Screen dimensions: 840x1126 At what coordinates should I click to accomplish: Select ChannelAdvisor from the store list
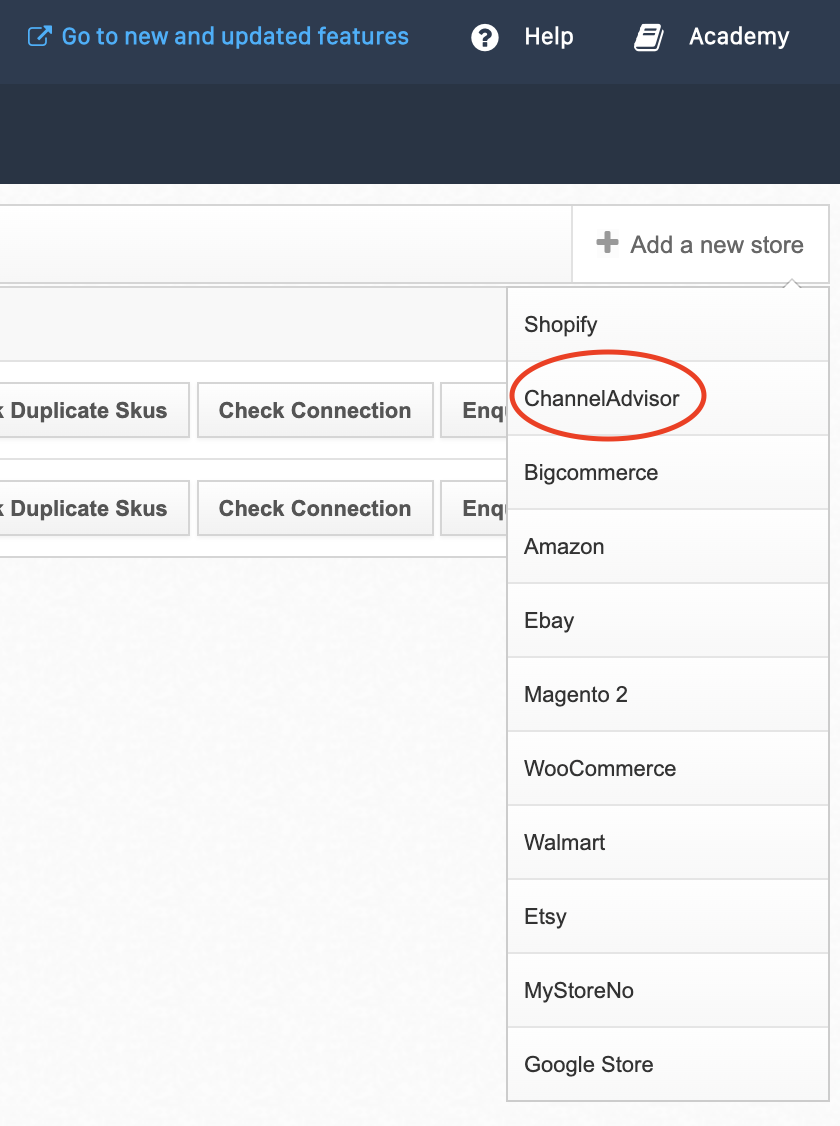(x=668, y=399)
